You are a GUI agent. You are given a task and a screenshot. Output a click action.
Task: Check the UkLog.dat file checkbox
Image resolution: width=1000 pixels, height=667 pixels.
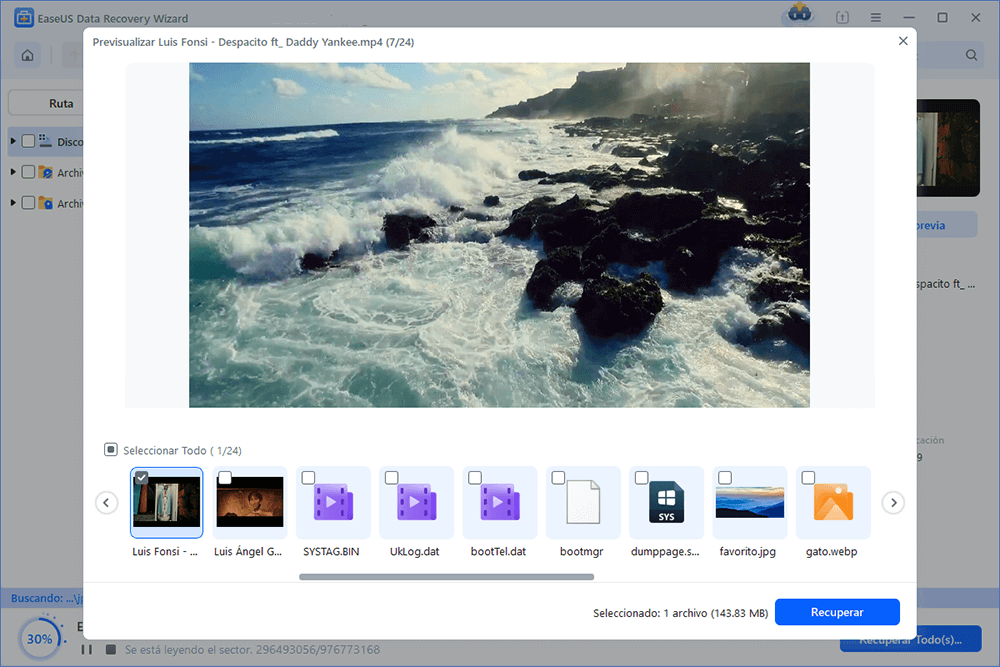[392, 478]
